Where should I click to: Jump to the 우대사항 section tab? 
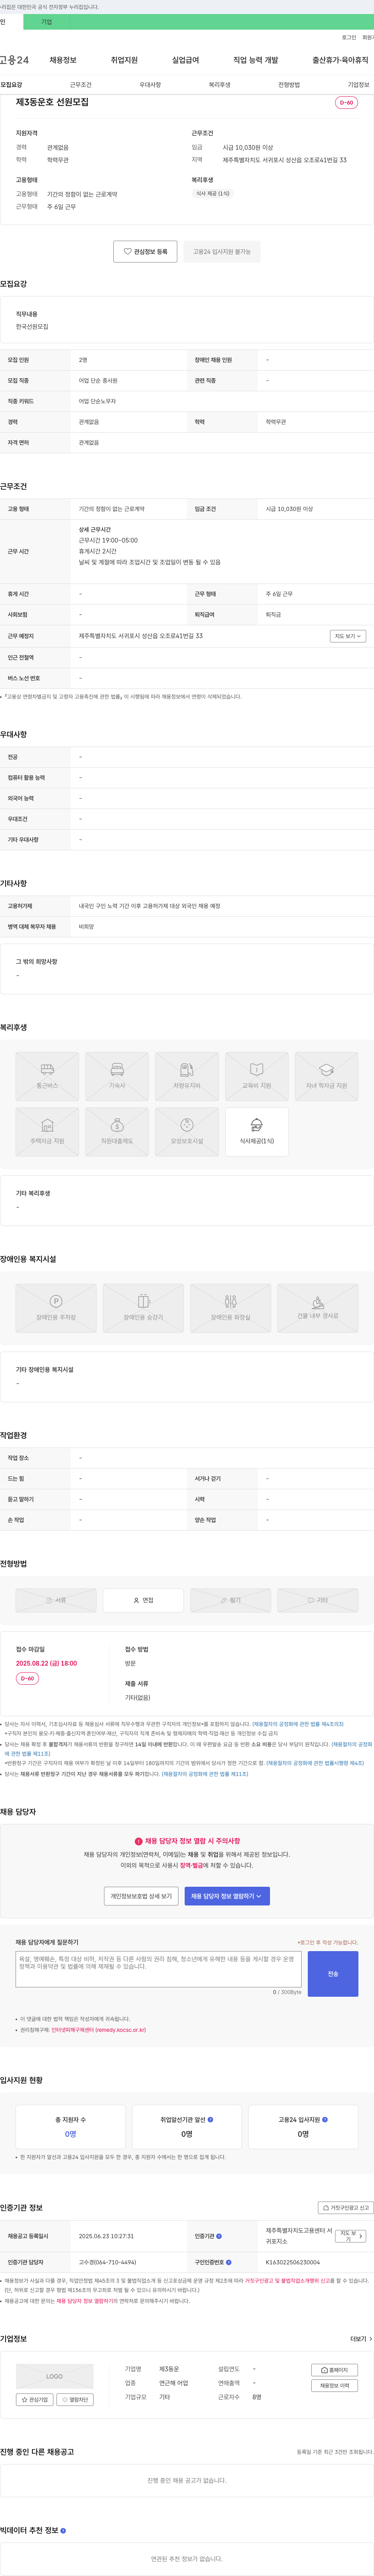(x=150, y=85)
